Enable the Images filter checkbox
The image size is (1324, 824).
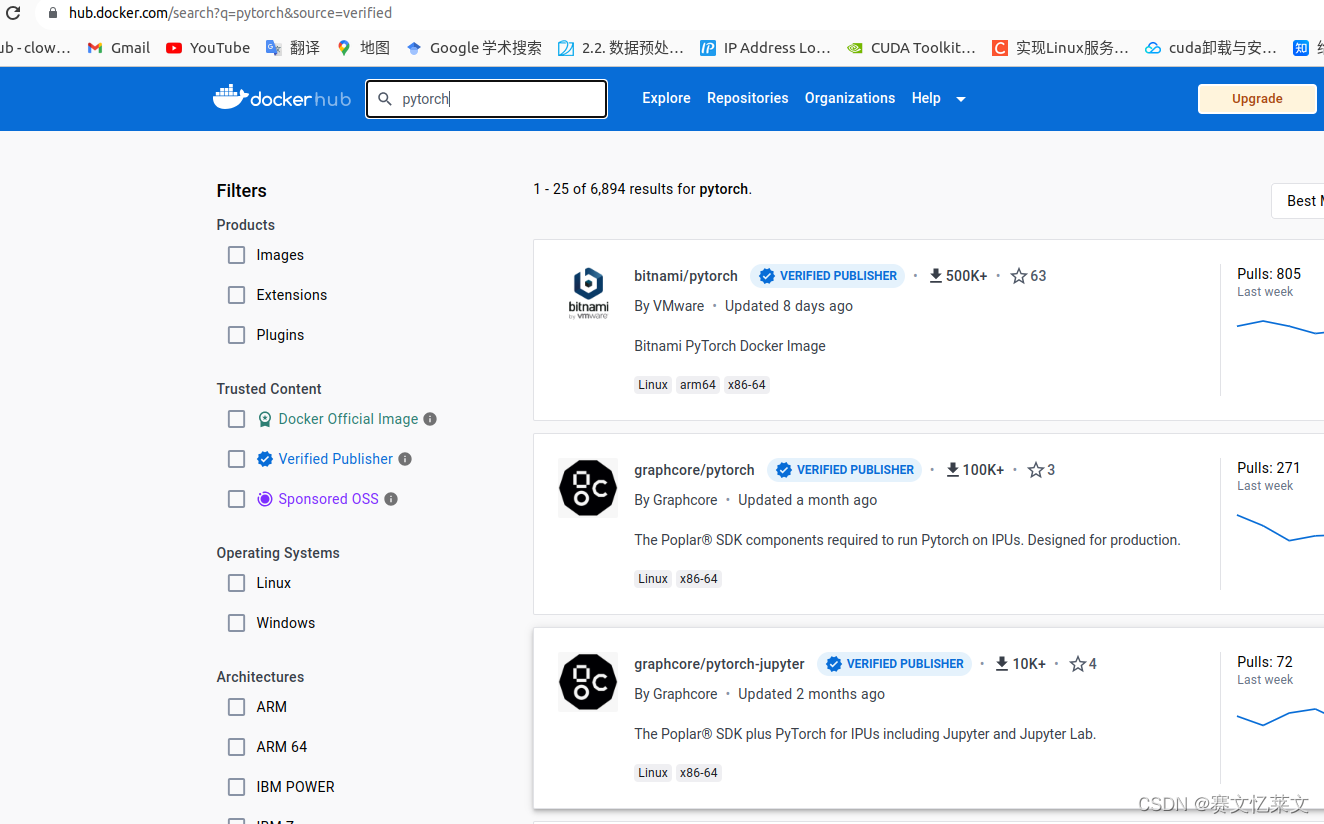236,255
